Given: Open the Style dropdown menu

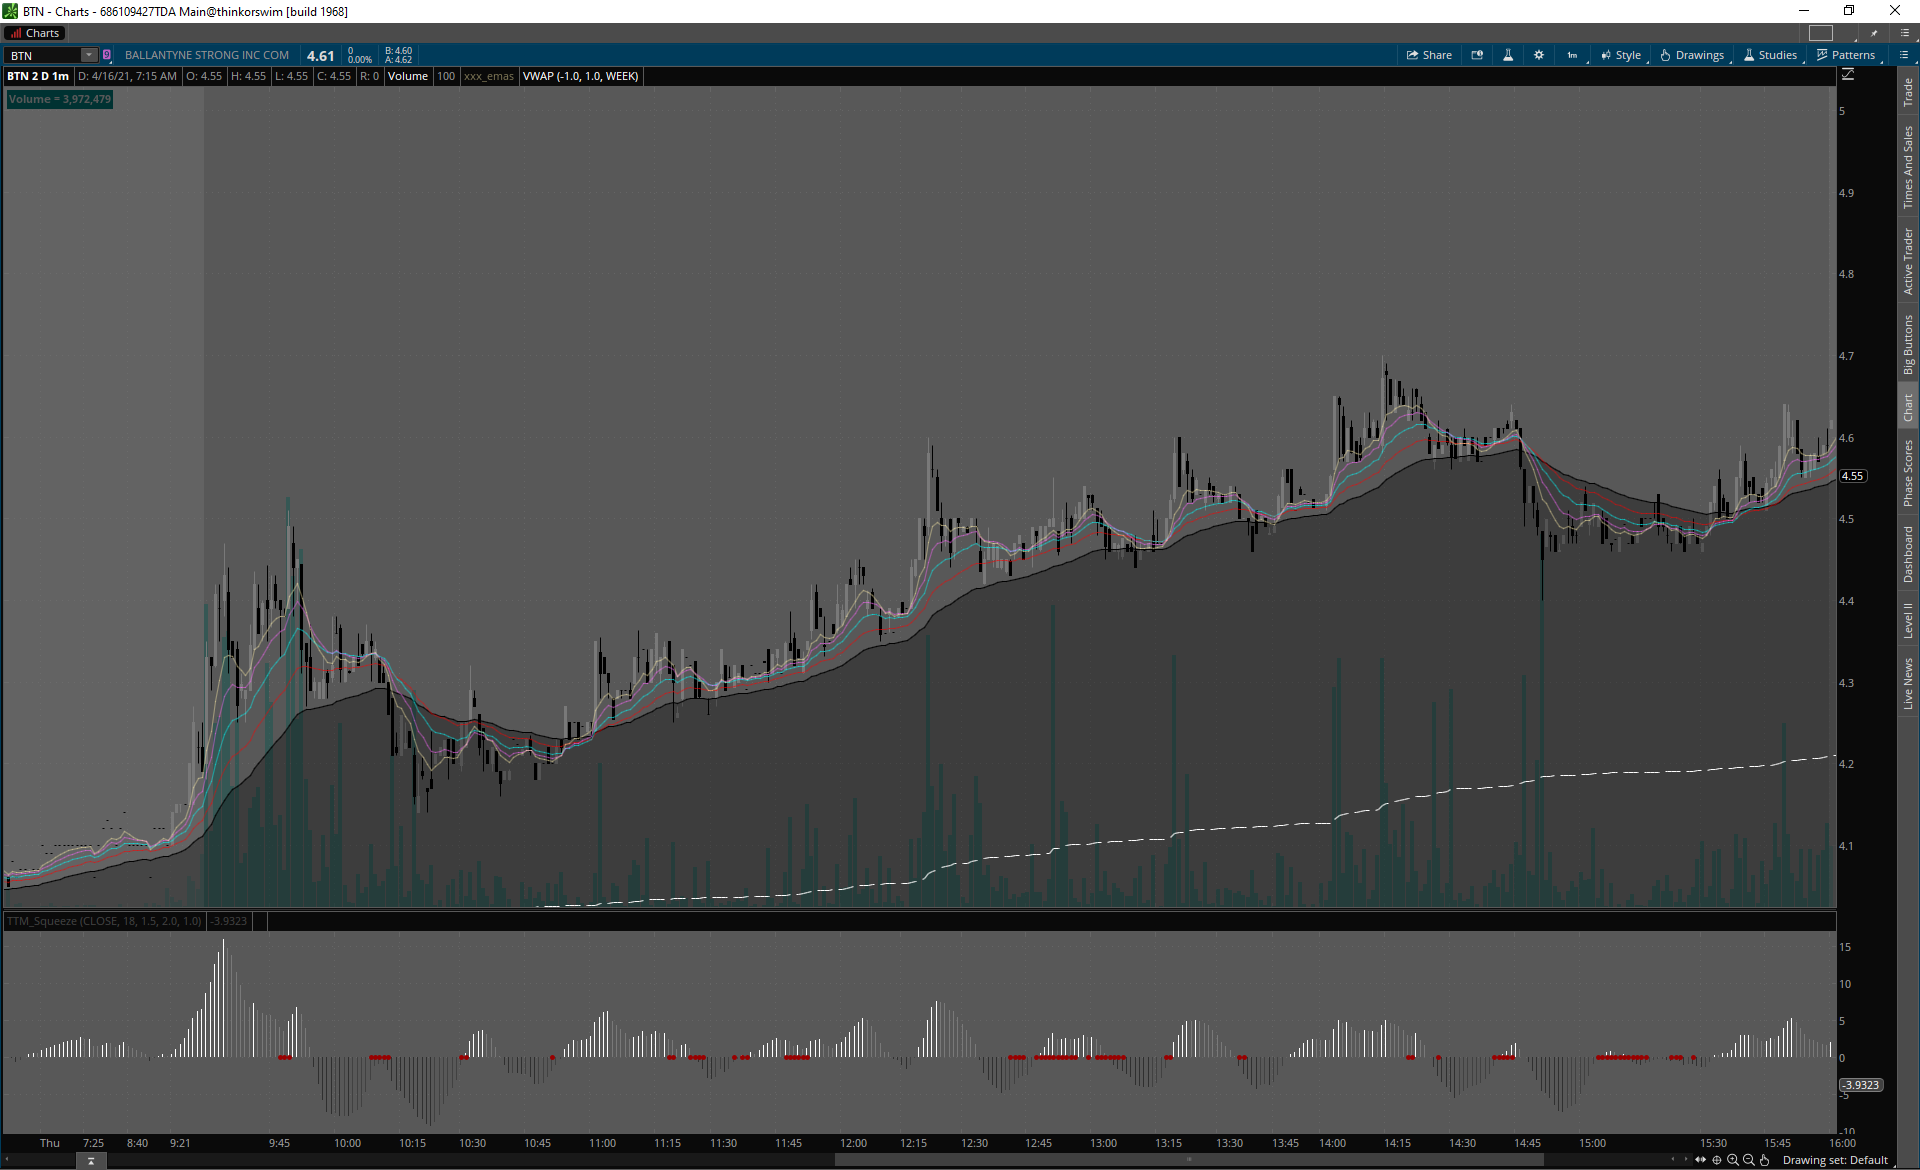Looking at the screenshot, I should click(1621, 55).
